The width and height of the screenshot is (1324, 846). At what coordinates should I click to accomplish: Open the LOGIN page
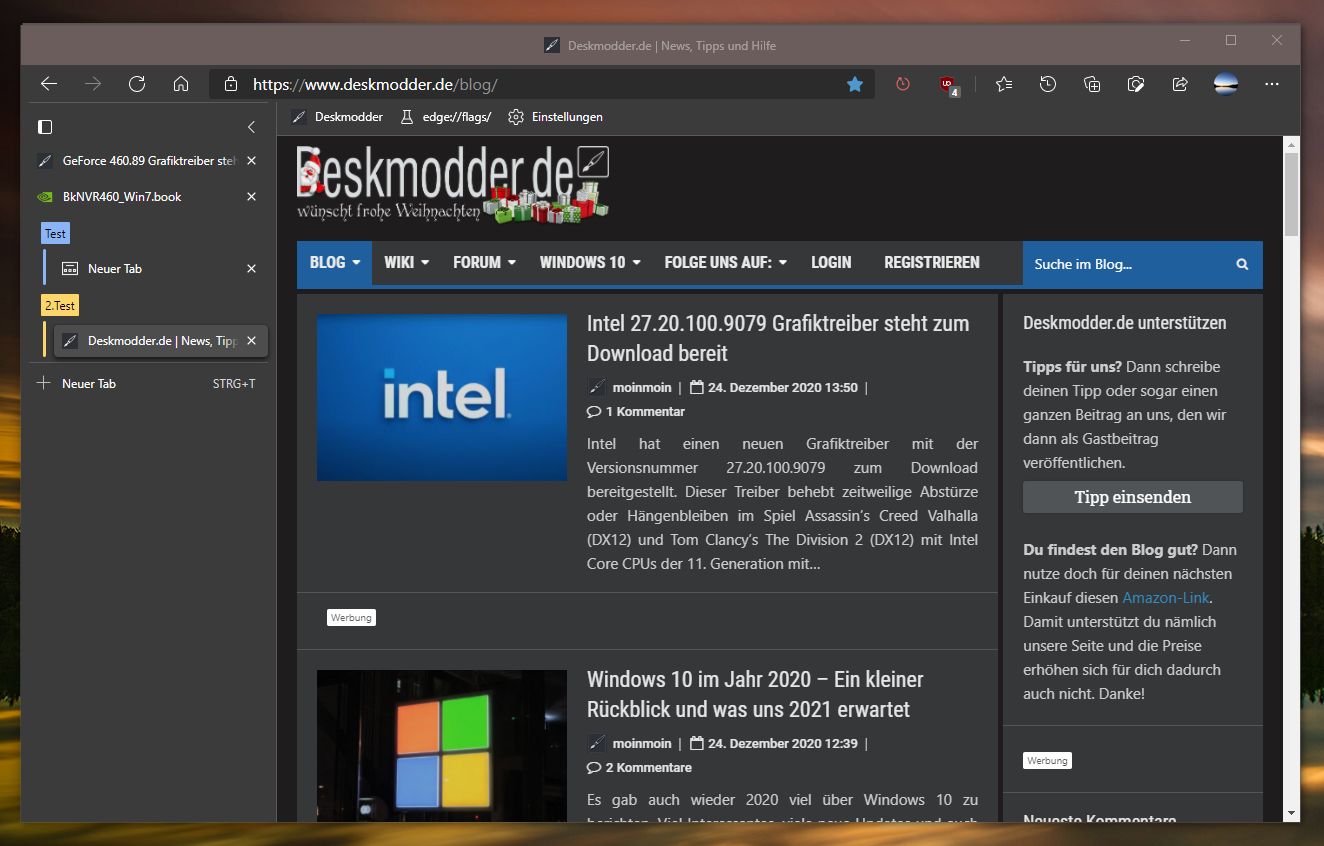click(831, 262)
